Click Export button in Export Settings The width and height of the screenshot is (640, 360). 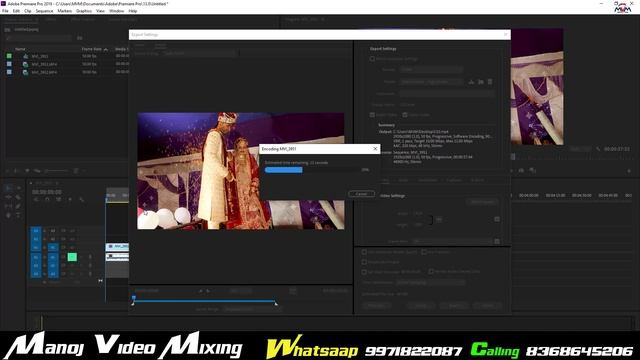click(453, 305)
